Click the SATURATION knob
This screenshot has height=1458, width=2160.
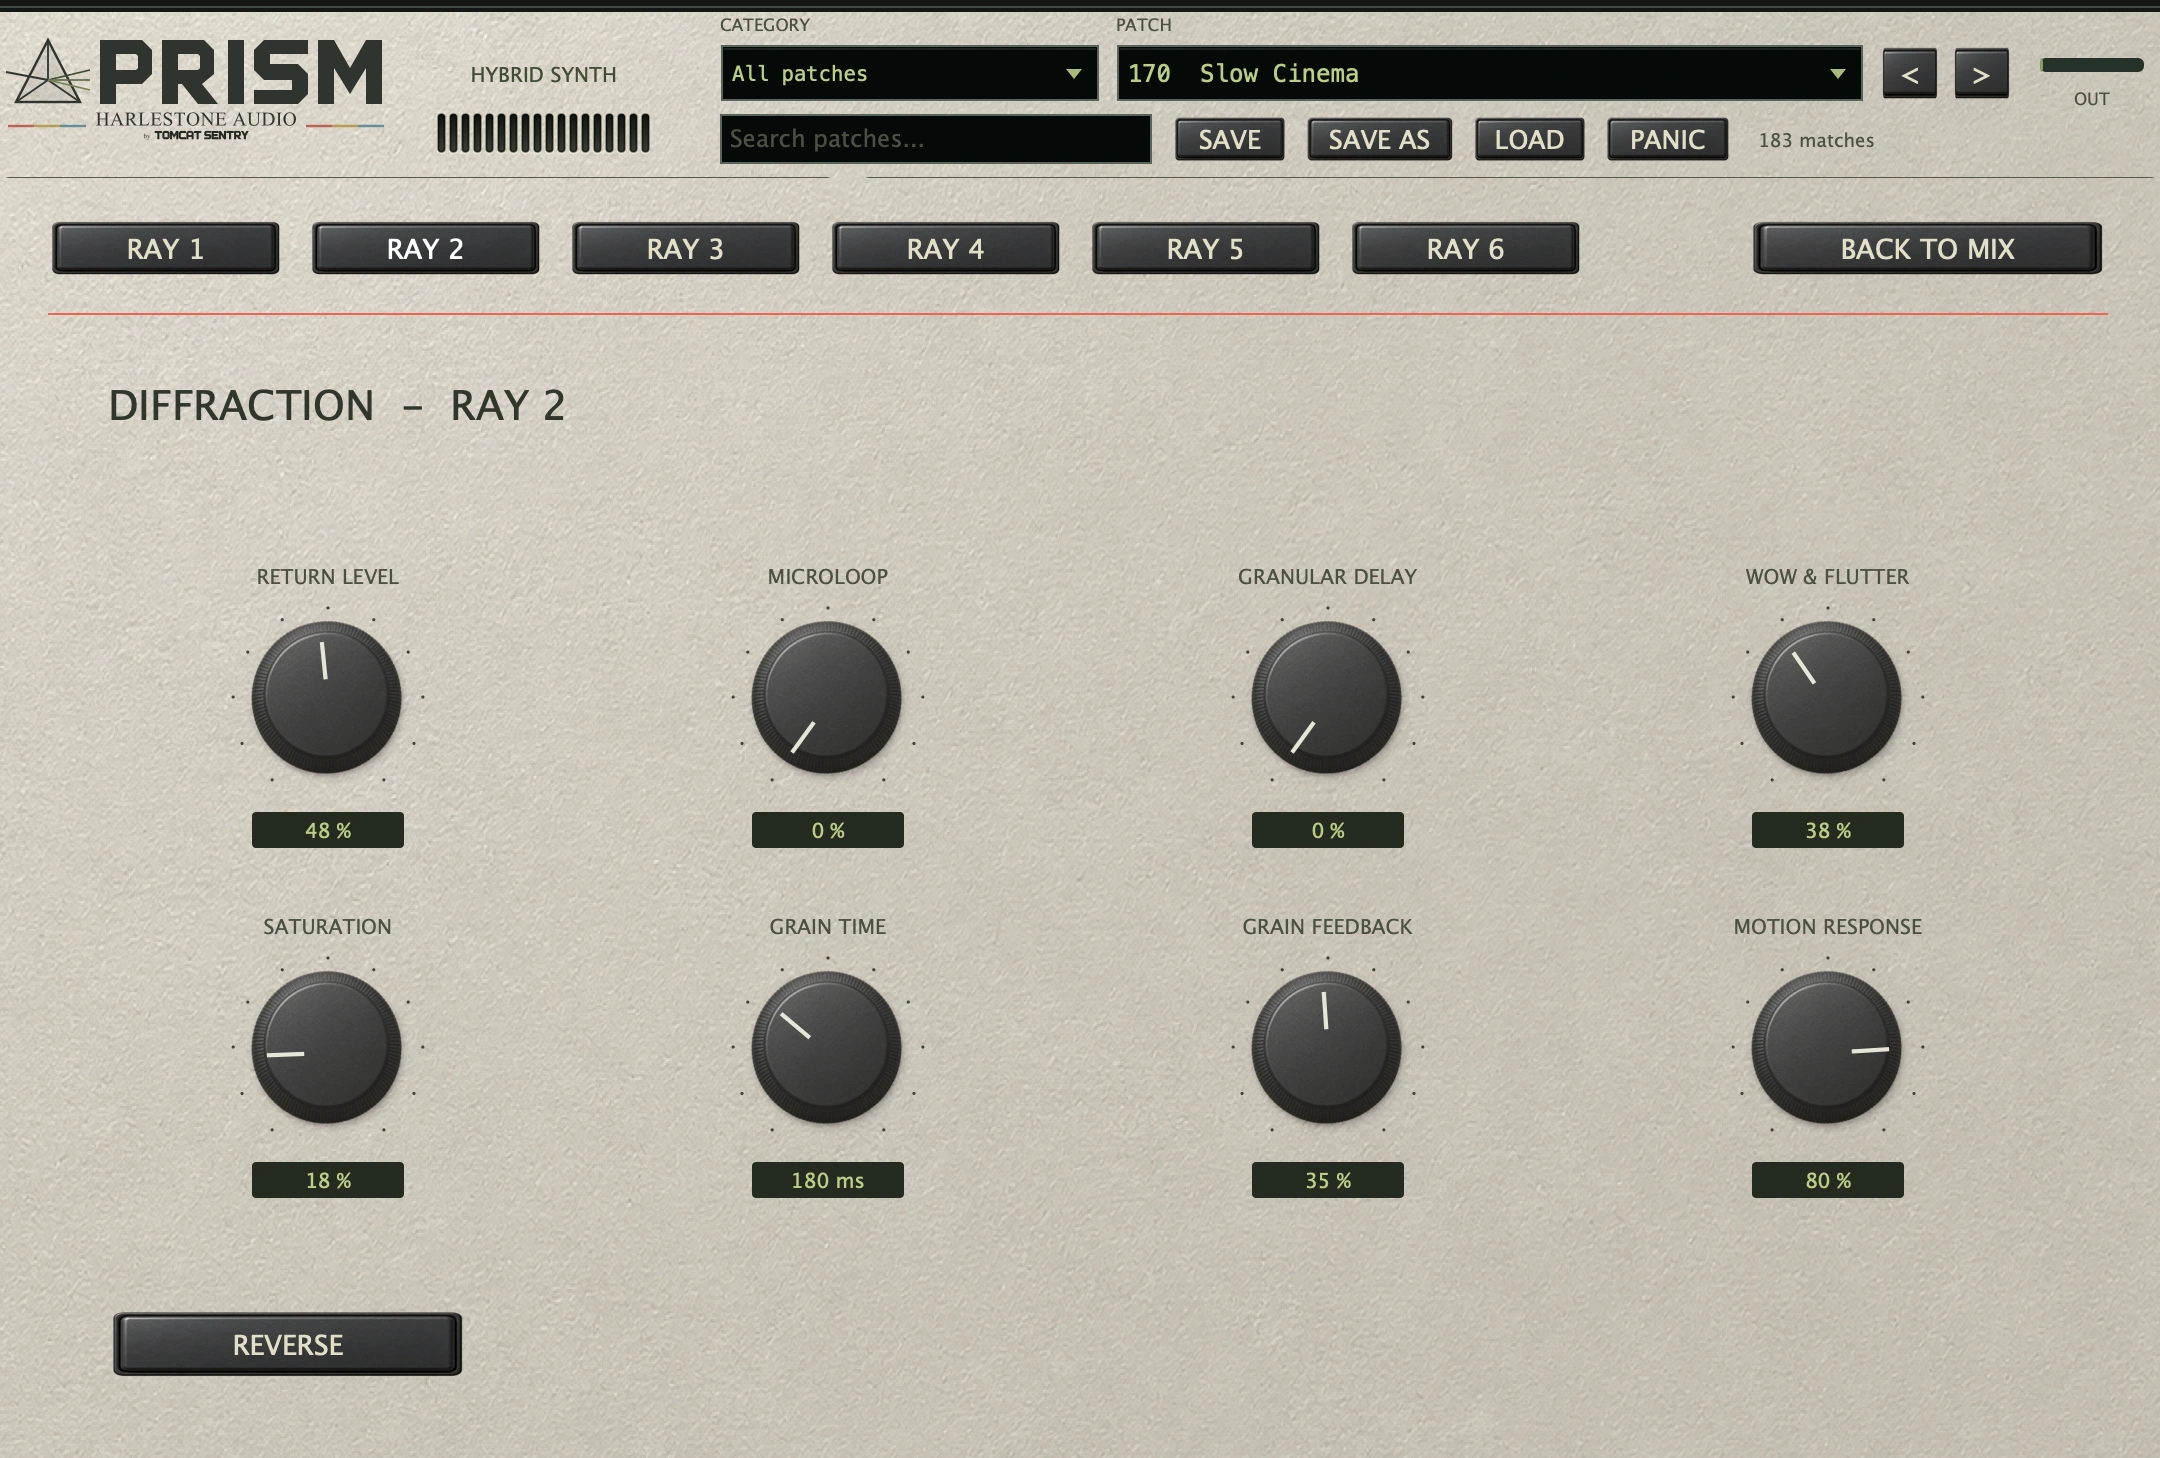(326, 1047)
